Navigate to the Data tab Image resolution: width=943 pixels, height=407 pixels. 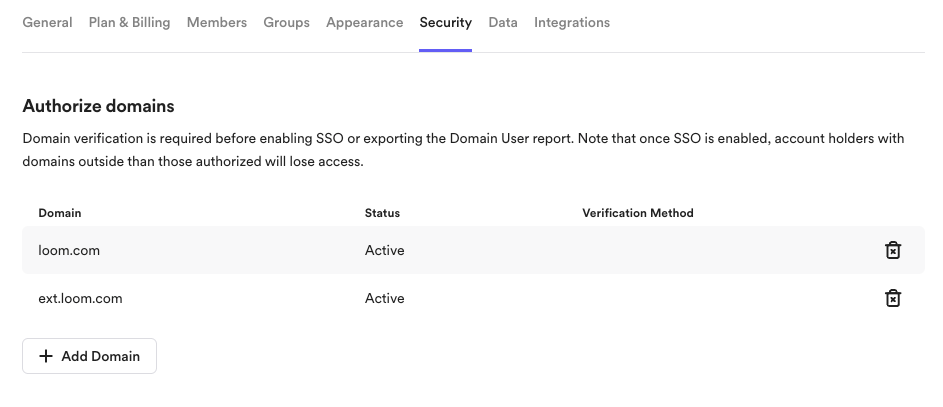pos(502,22)
